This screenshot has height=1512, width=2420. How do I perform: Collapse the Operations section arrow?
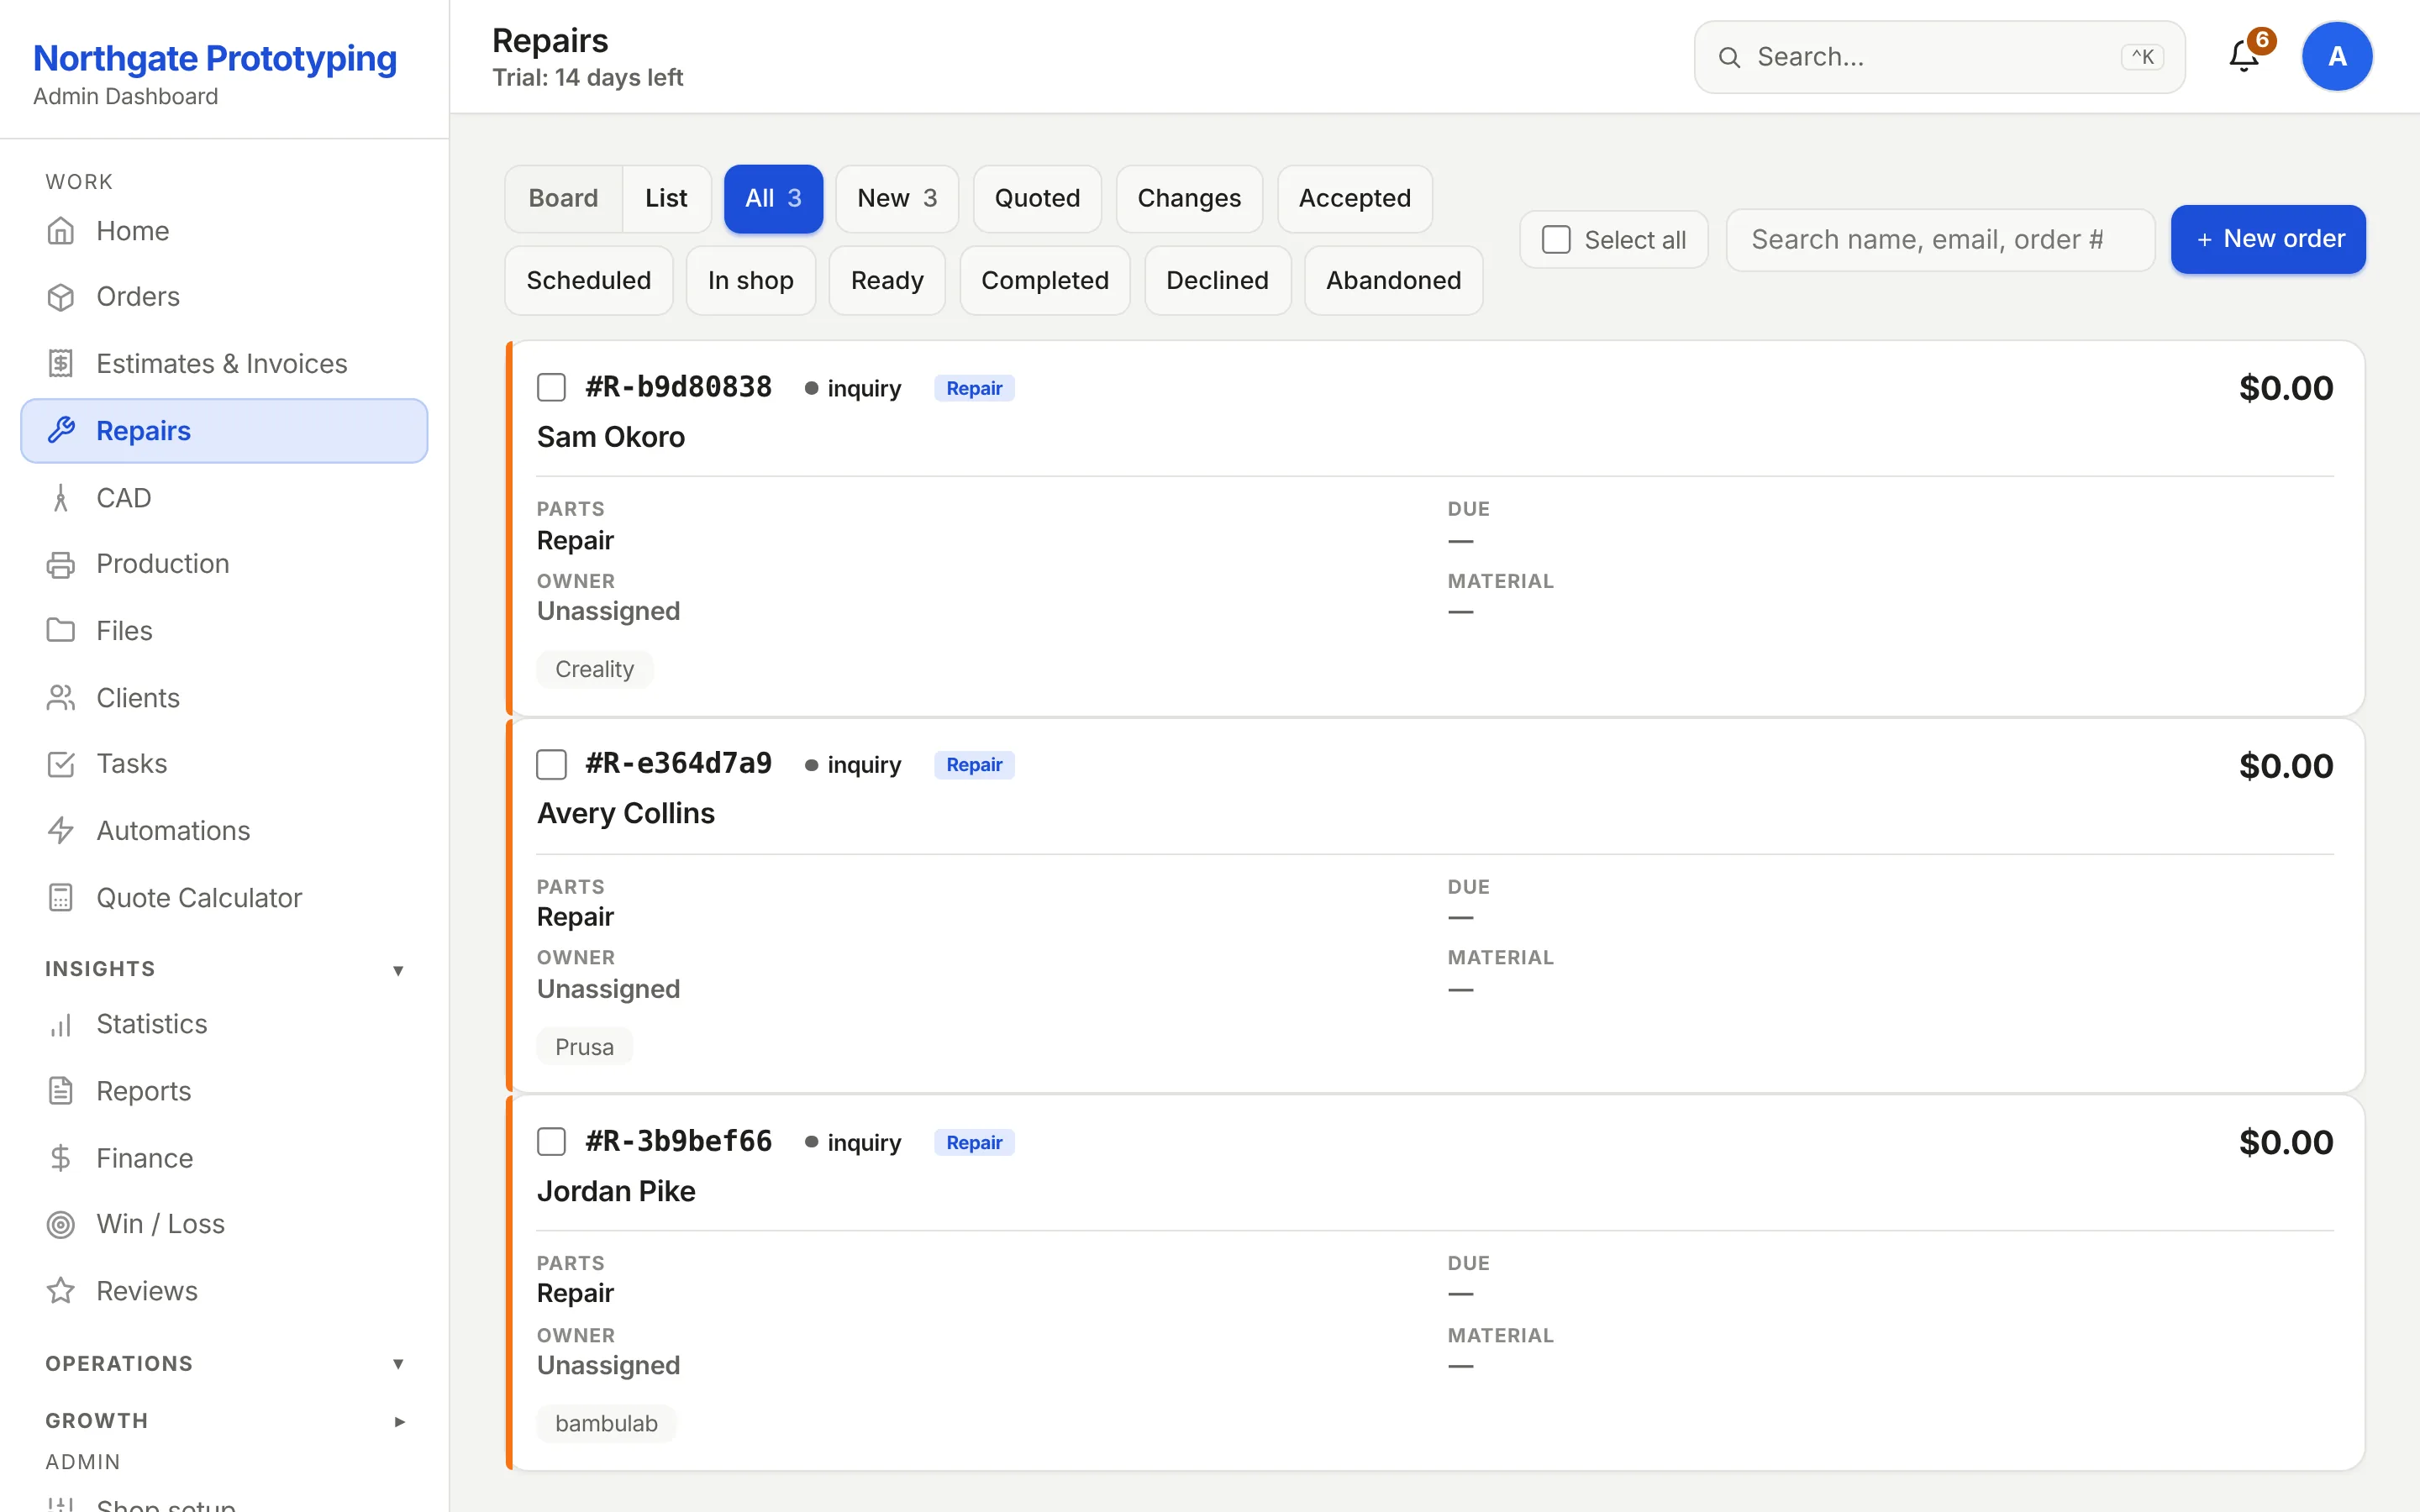[x=398, y=1364]
